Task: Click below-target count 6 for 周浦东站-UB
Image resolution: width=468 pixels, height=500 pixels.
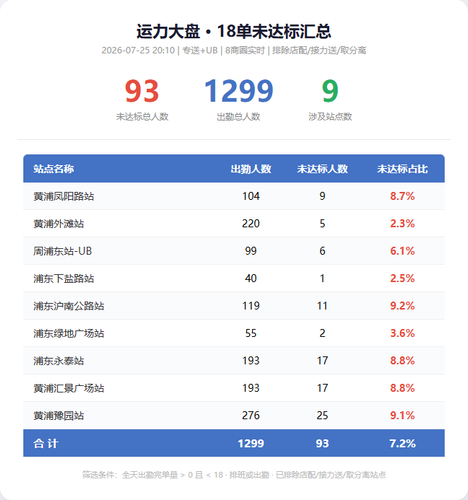Action: point(322,251)
